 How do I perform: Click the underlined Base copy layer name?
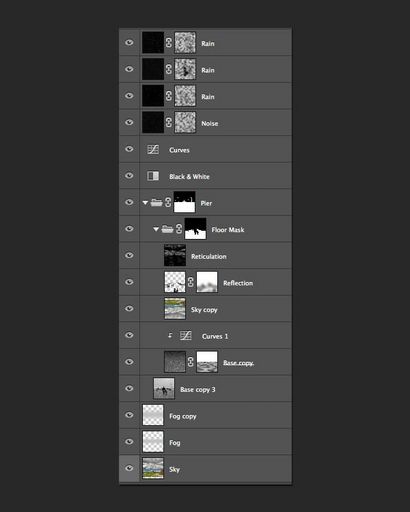(x=238, y=363)
